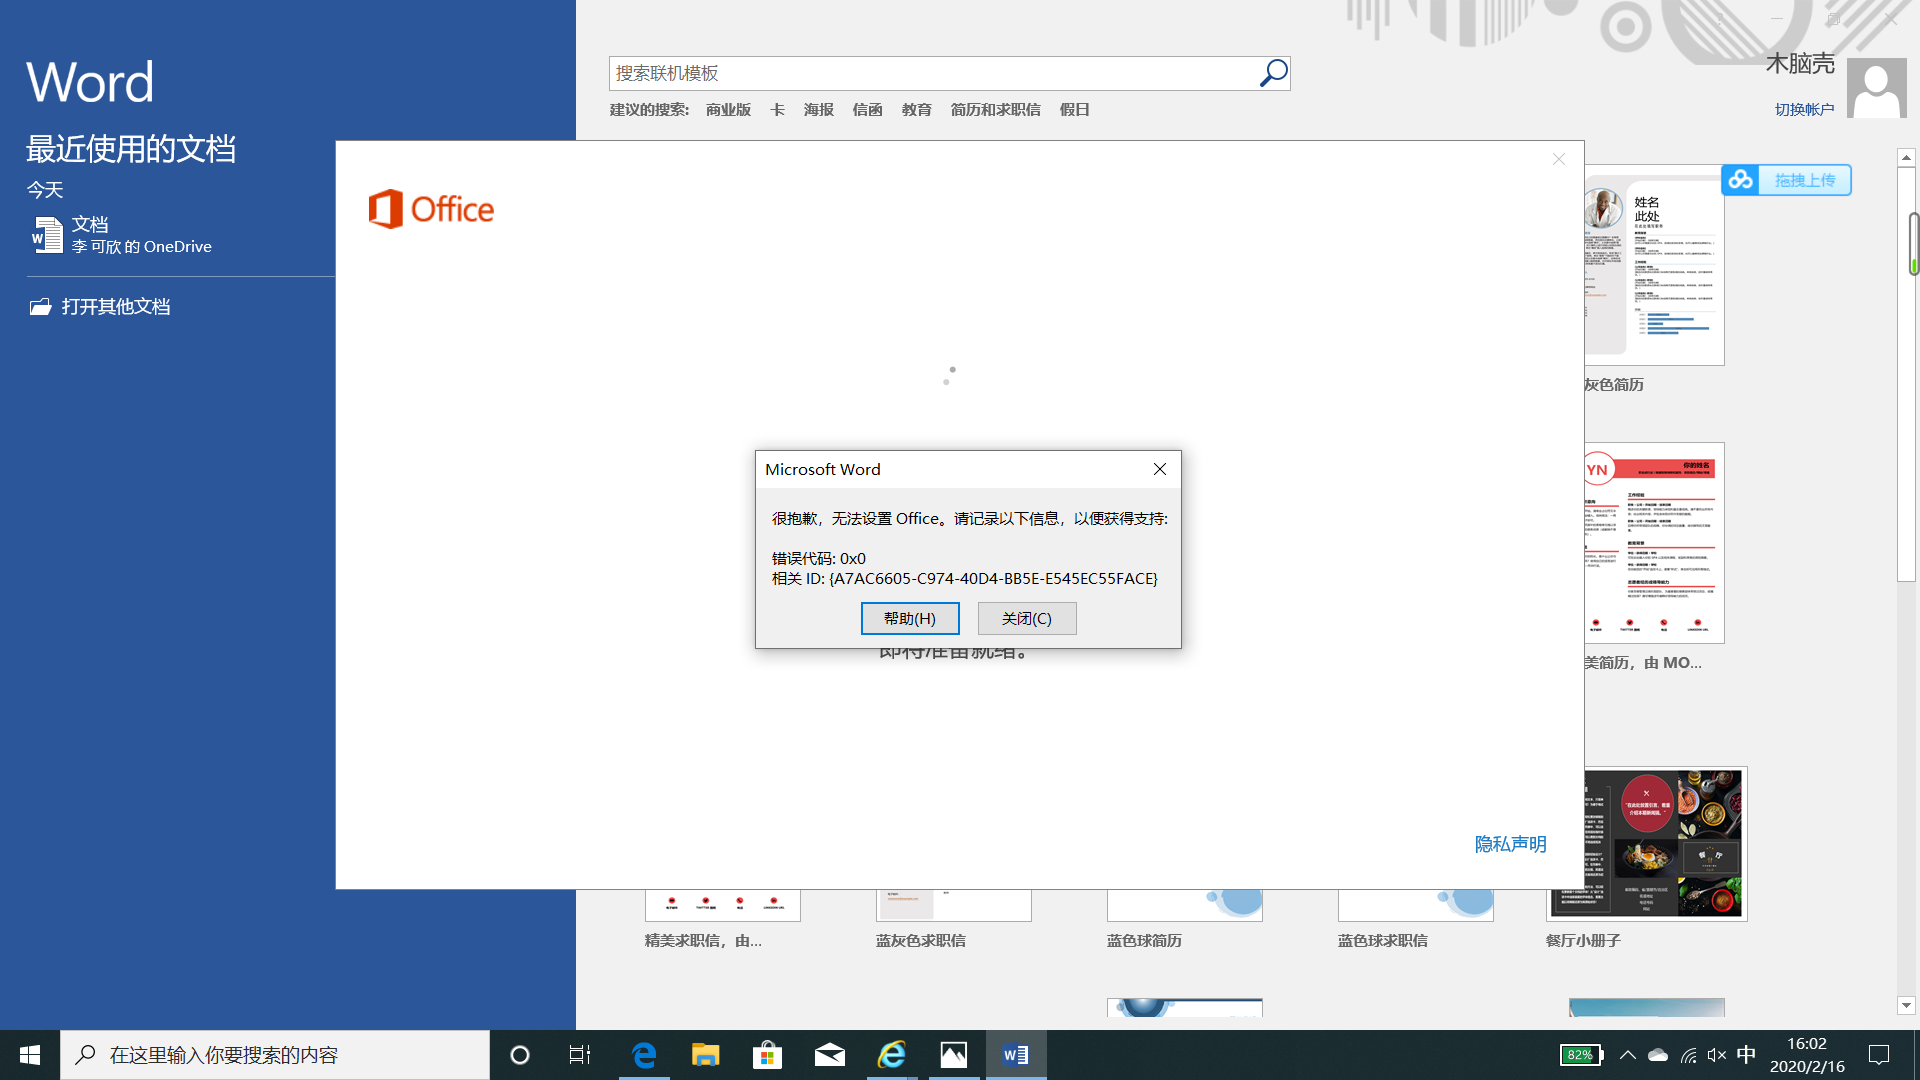
Task: Open File Explorer from taskbar
Action: click(705, 1055)
